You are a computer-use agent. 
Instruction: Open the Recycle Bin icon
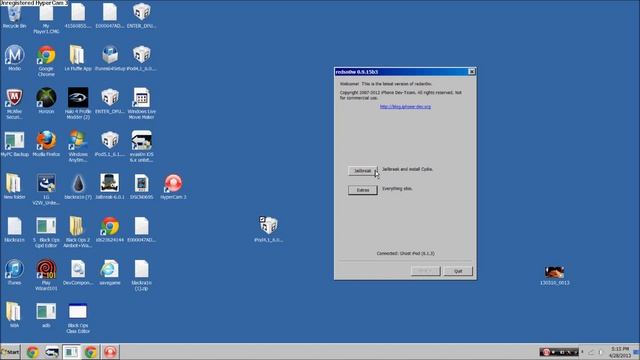pyautogui.click(x=14, y=16)
